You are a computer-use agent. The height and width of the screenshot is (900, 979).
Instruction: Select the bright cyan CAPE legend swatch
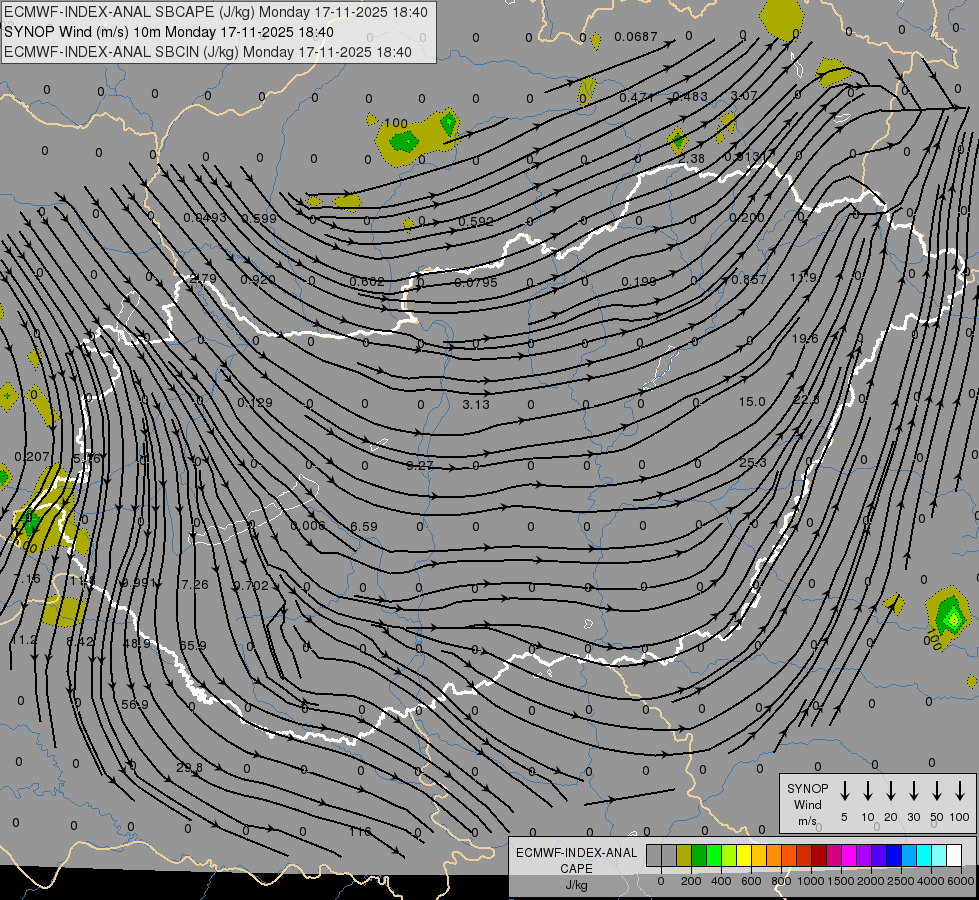(x=924, y=855)
